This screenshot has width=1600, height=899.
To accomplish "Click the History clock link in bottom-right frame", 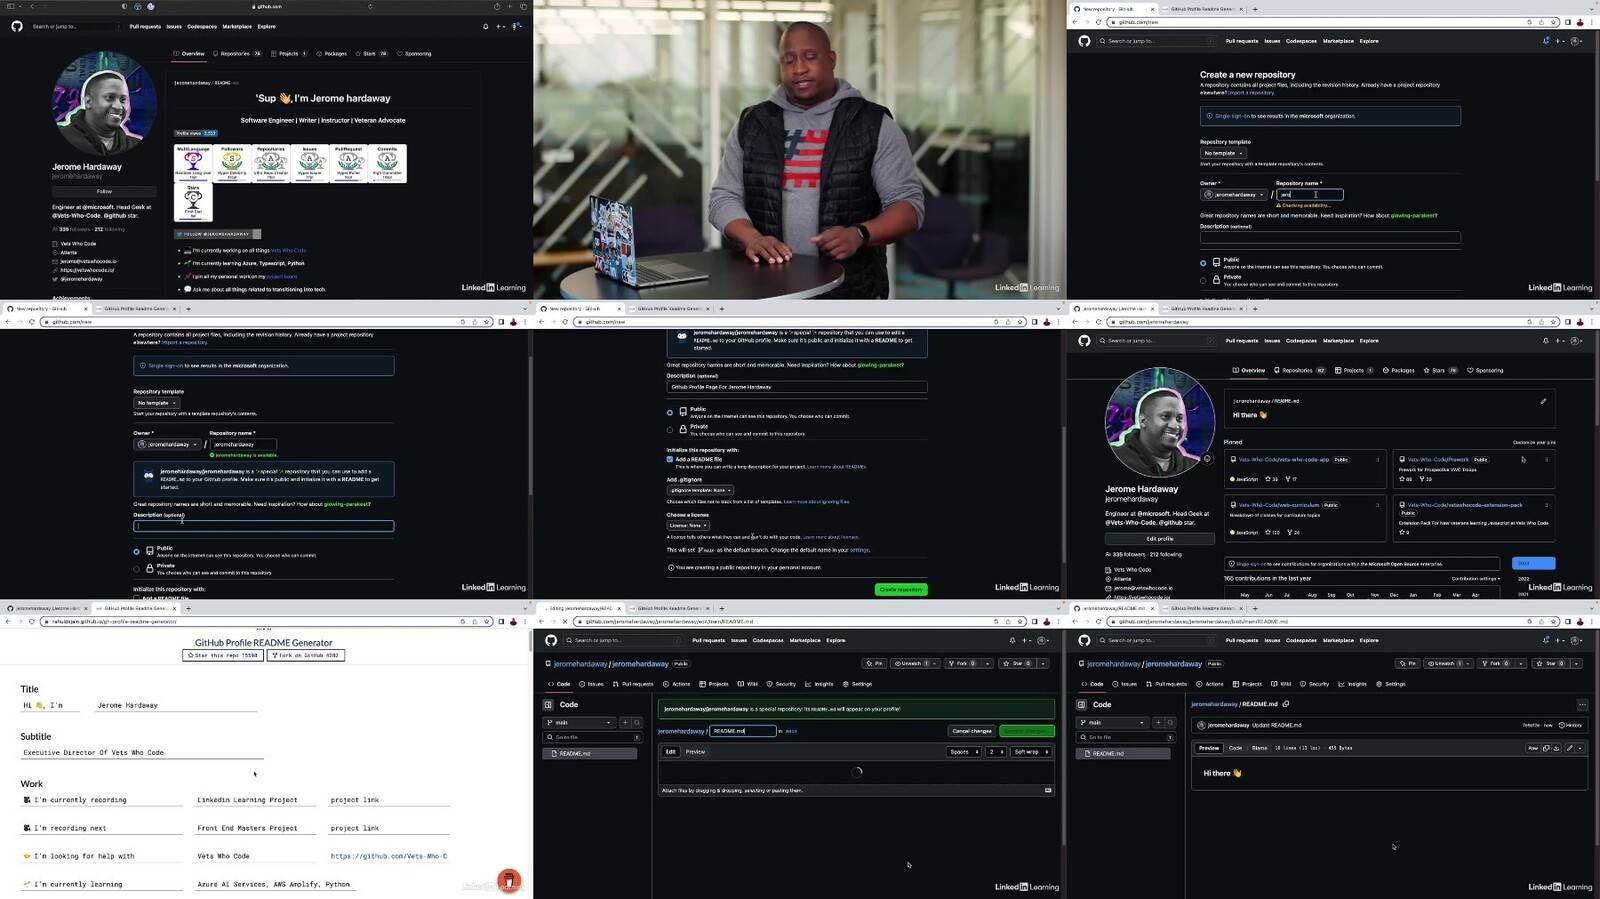I will point(1571,725).
